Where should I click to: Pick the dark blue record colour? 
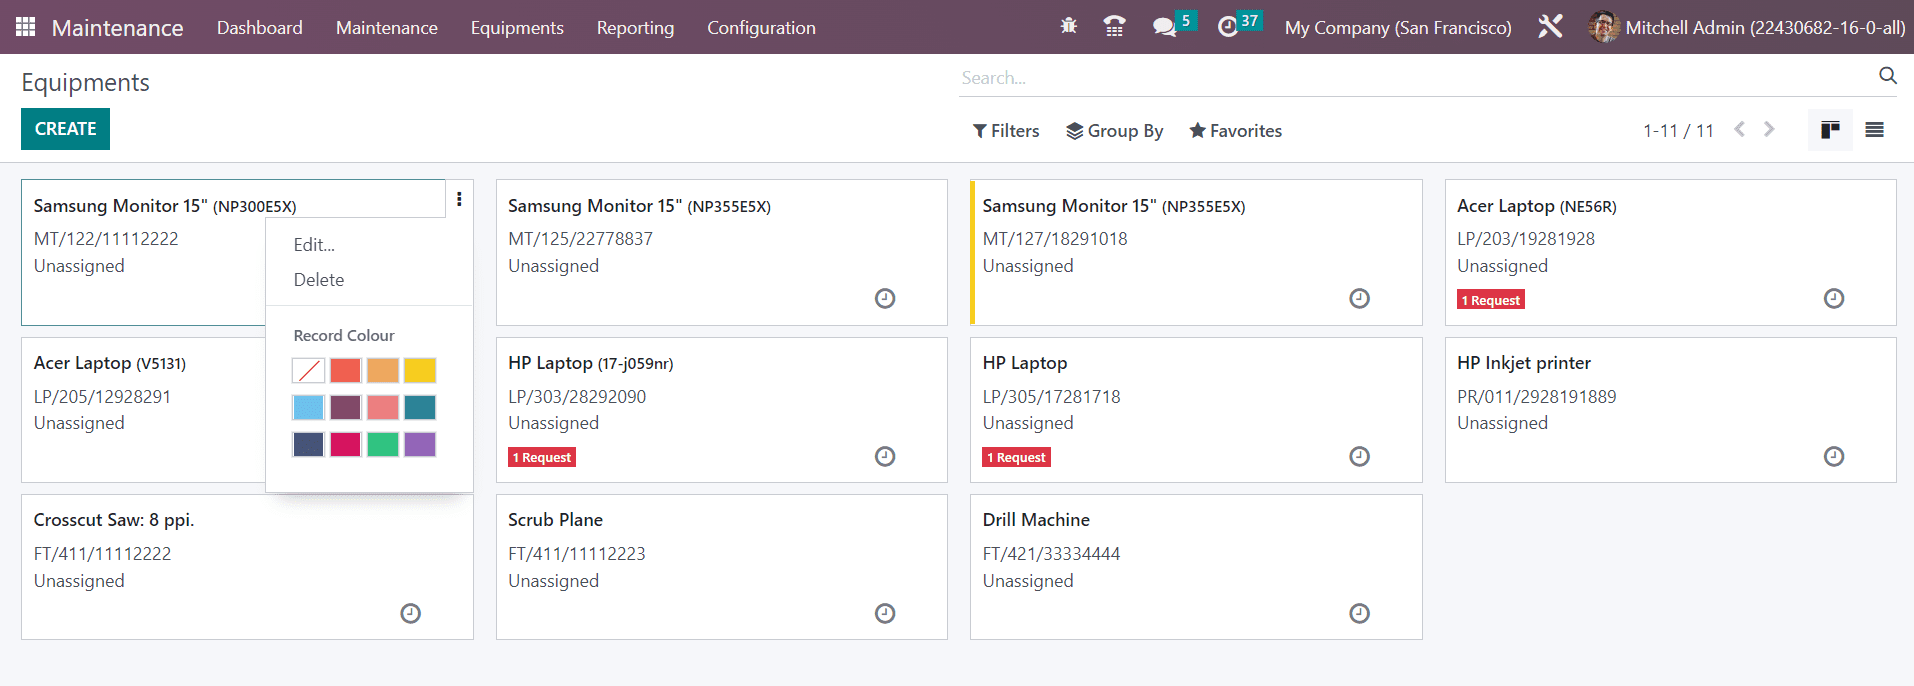pyautogui.click(x=308, y=444)
